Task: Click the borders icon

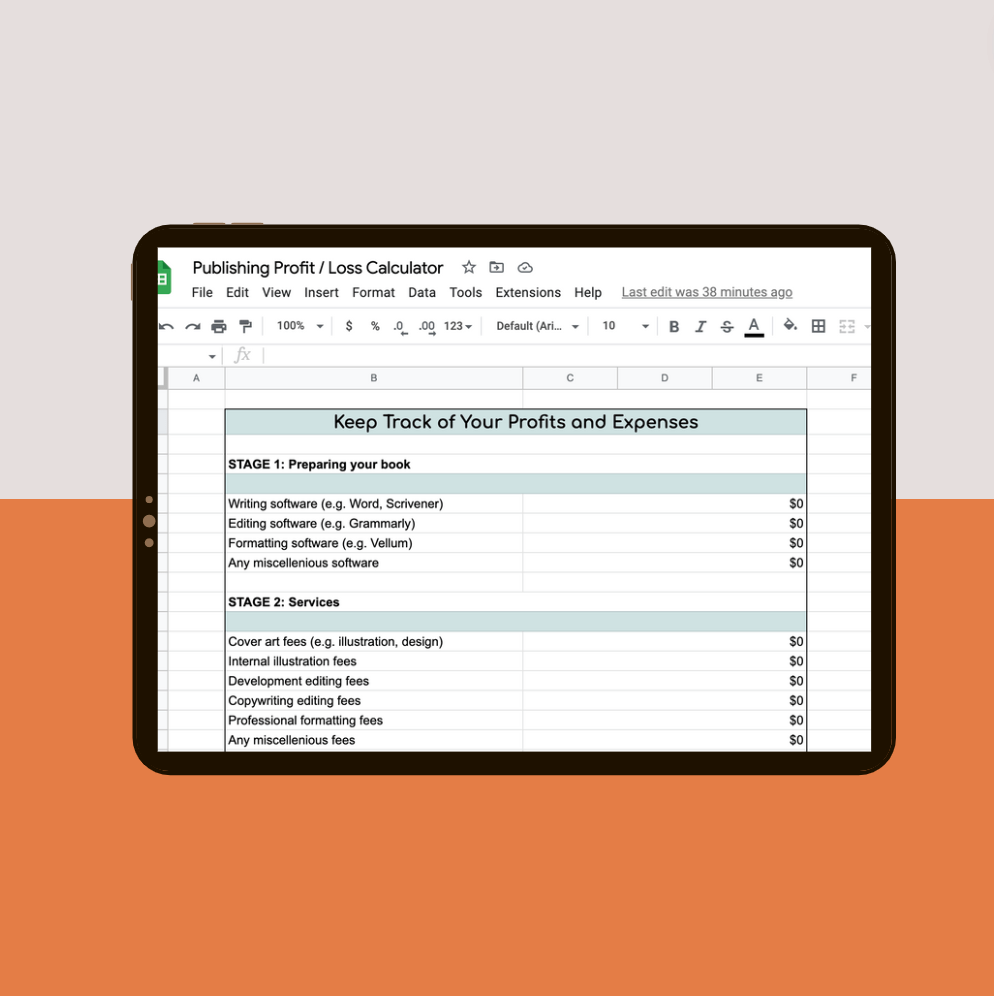Action: pos(818,326)
